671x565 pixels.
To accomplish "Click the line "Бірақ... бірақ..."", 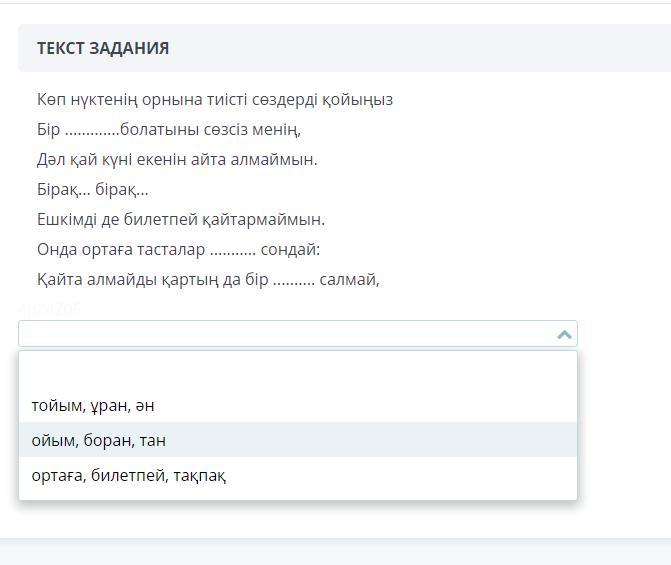I will point(93,189).
